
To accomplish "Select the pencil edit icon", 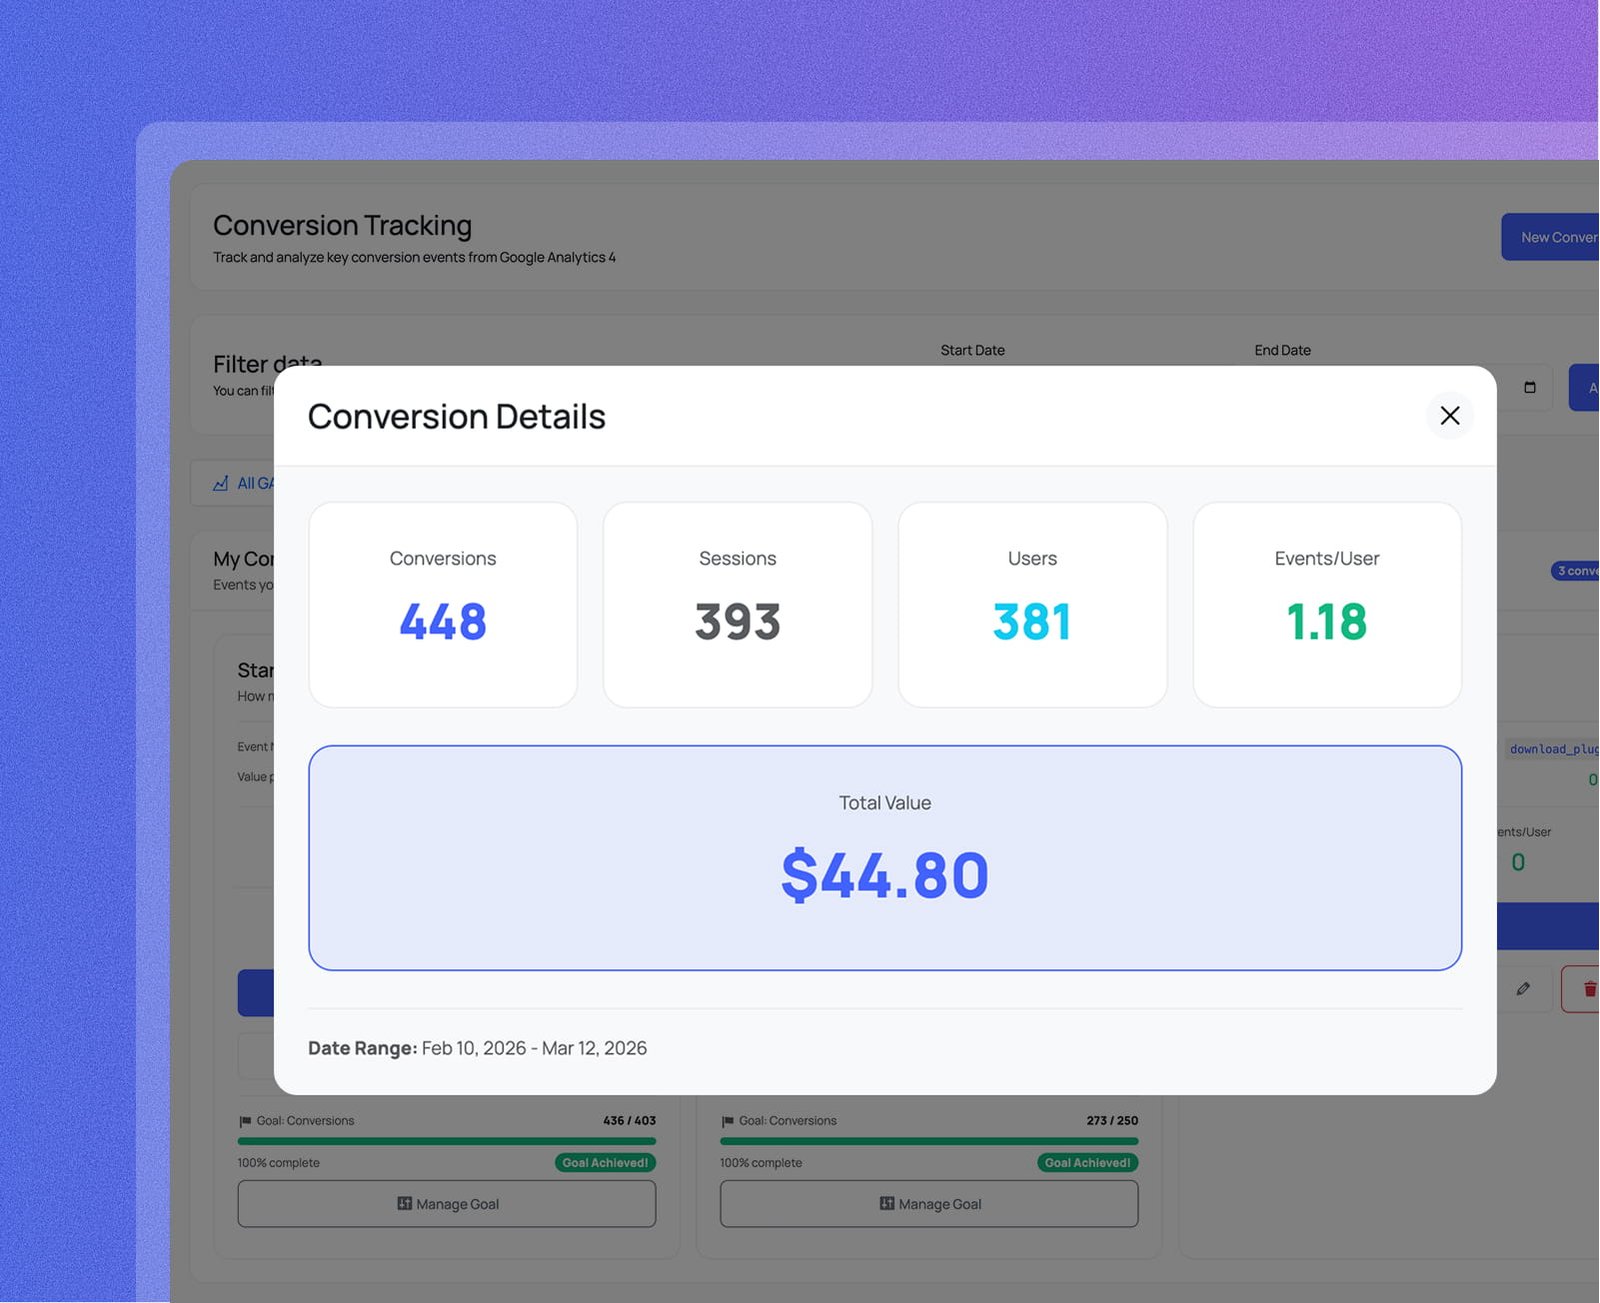I will coord(1523,988).
